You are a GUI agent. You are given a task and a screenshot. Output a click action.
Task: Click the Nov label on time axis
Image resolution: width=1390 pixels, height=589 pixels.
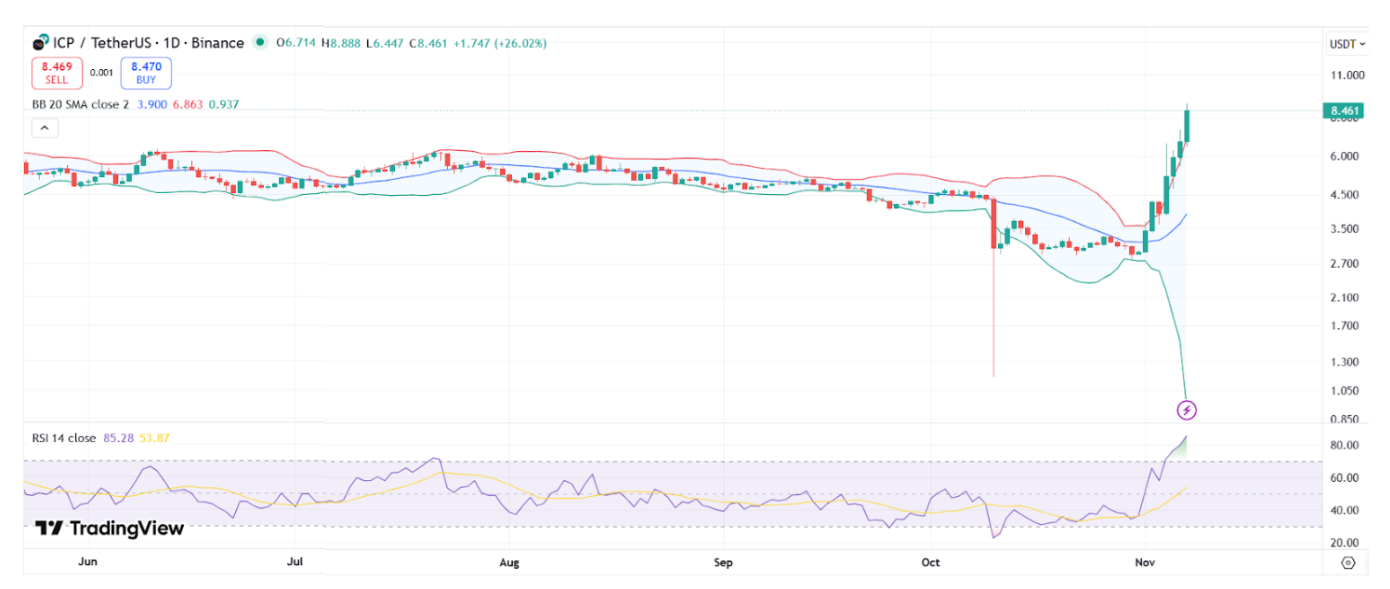pyautogui.click(x=1145, y=562)
